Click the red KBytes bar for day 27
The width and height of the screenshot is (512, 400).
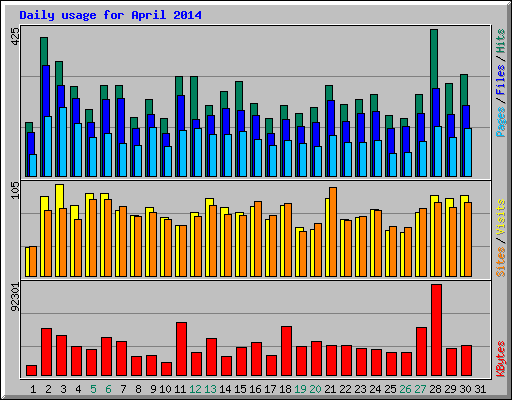[421, 351]
